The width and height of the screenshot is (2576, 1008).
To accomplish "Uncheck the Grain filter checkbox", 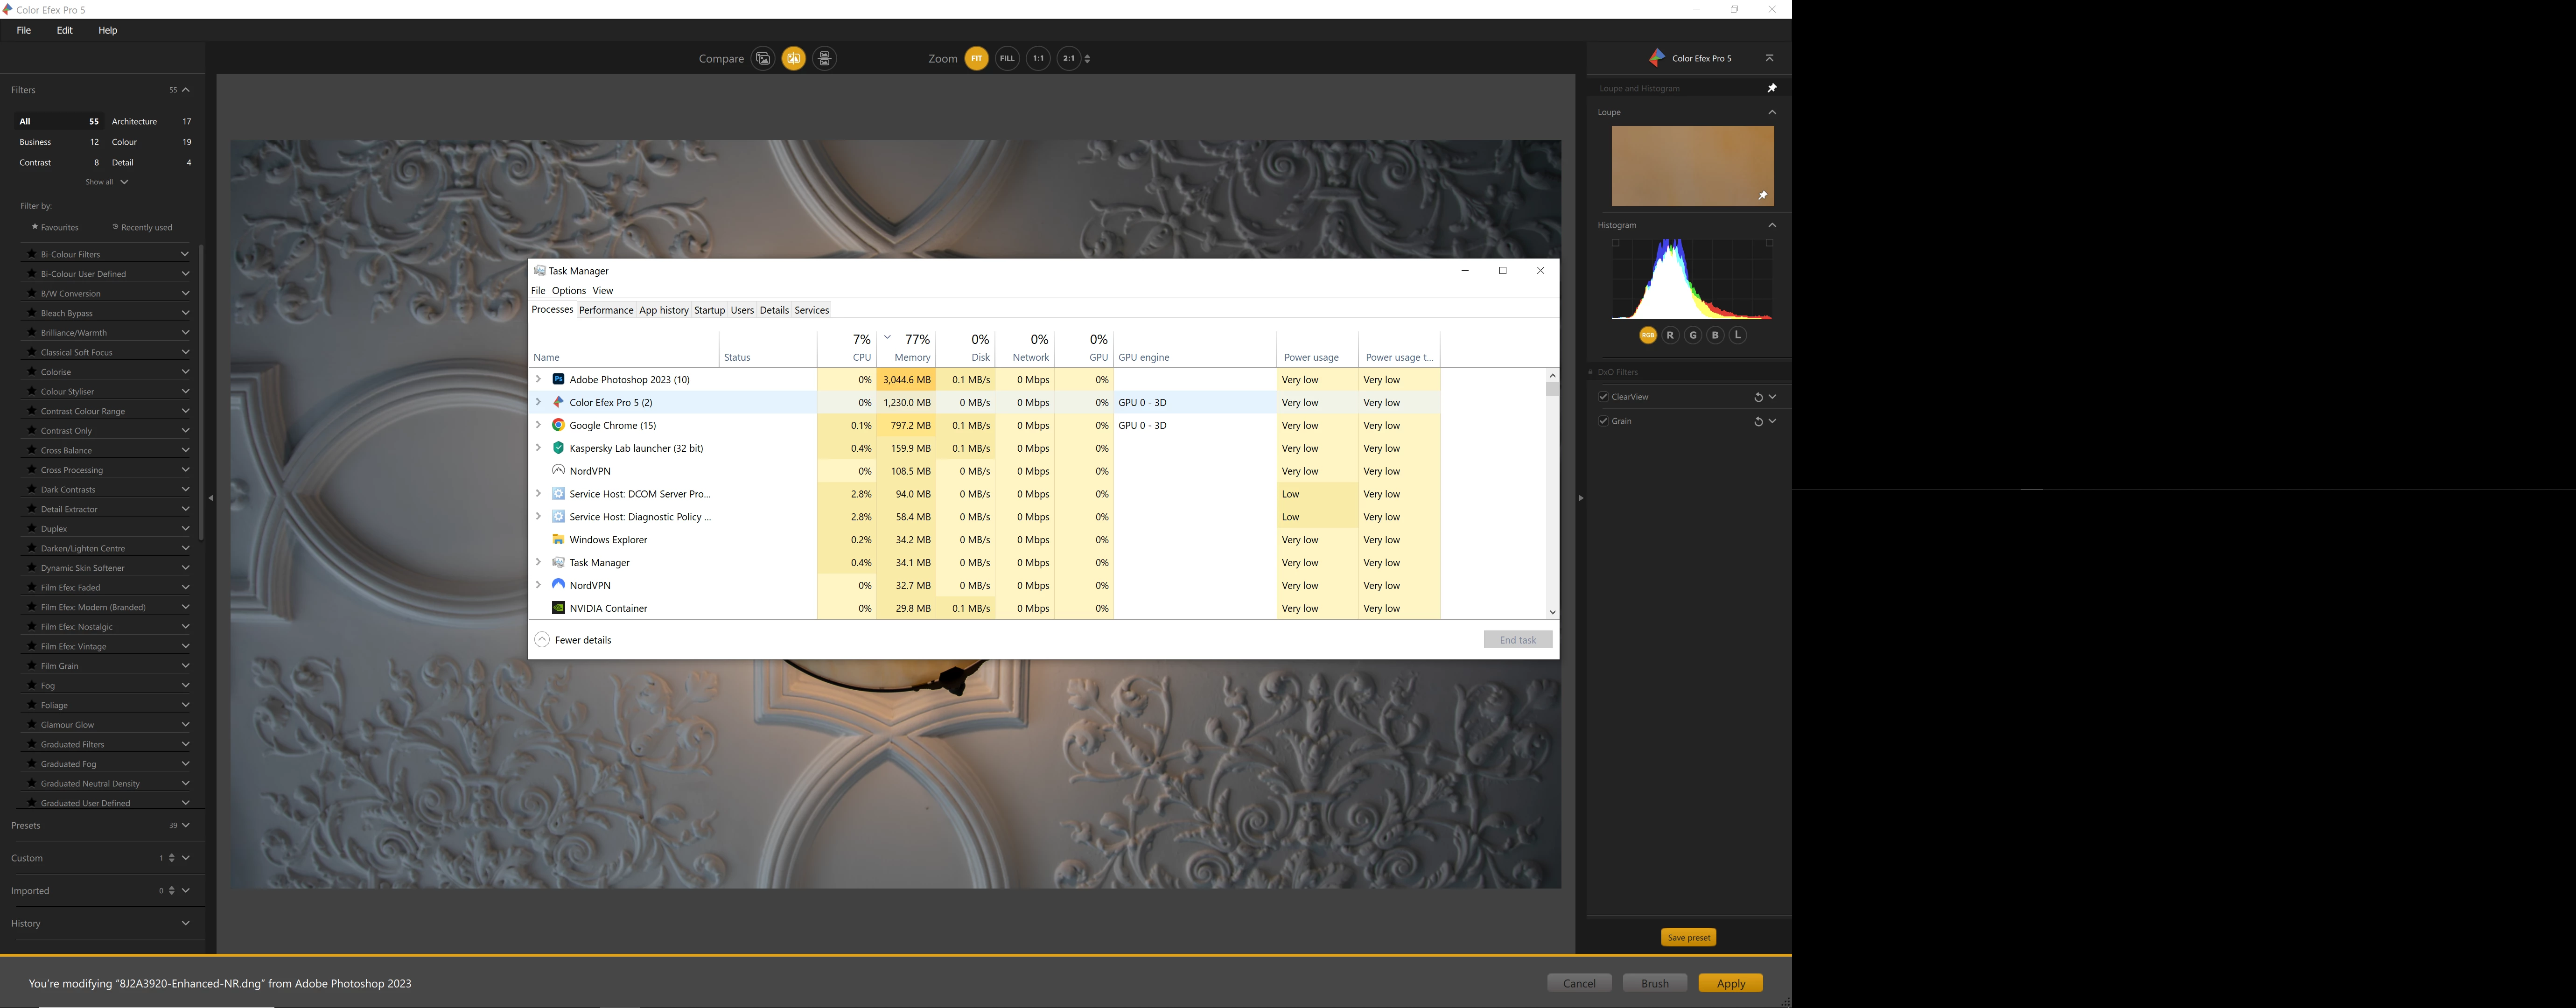I will click(1603, 421).
